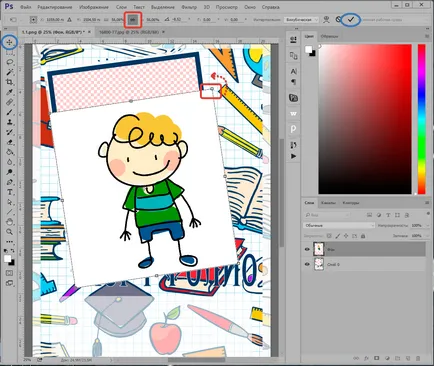Switch to the Контуры tab

point(351,203)
